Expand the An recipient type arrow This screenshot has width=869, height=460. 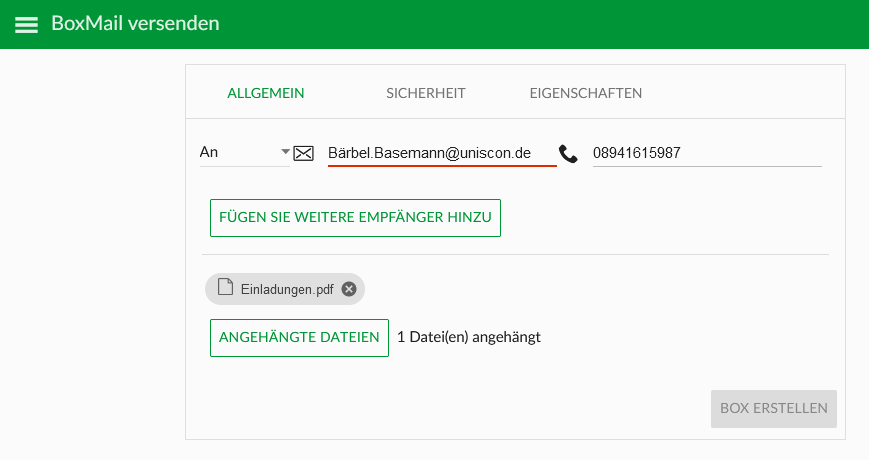tap(285, 151)
